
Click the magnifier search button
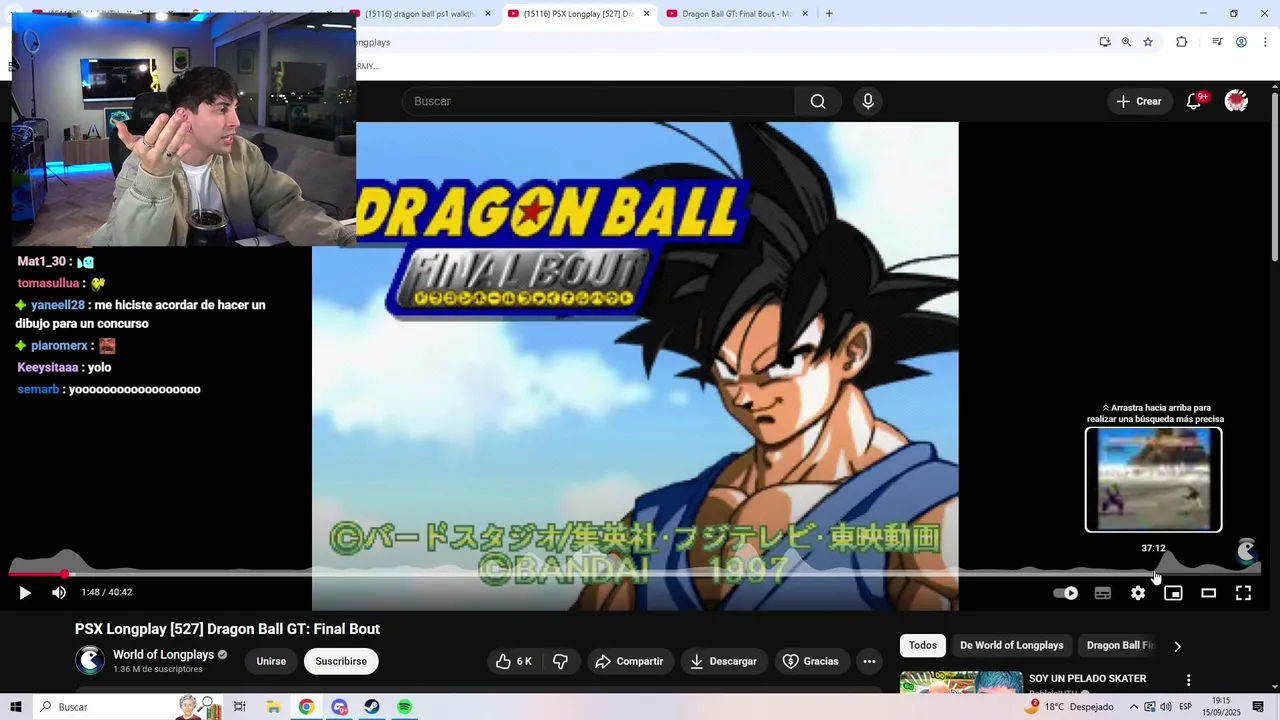point(818,101)
